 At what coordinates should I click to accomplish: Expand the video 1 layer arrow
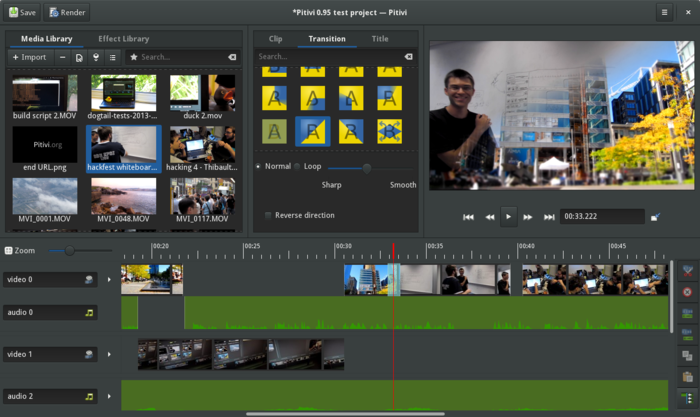(x=110, y=354)
